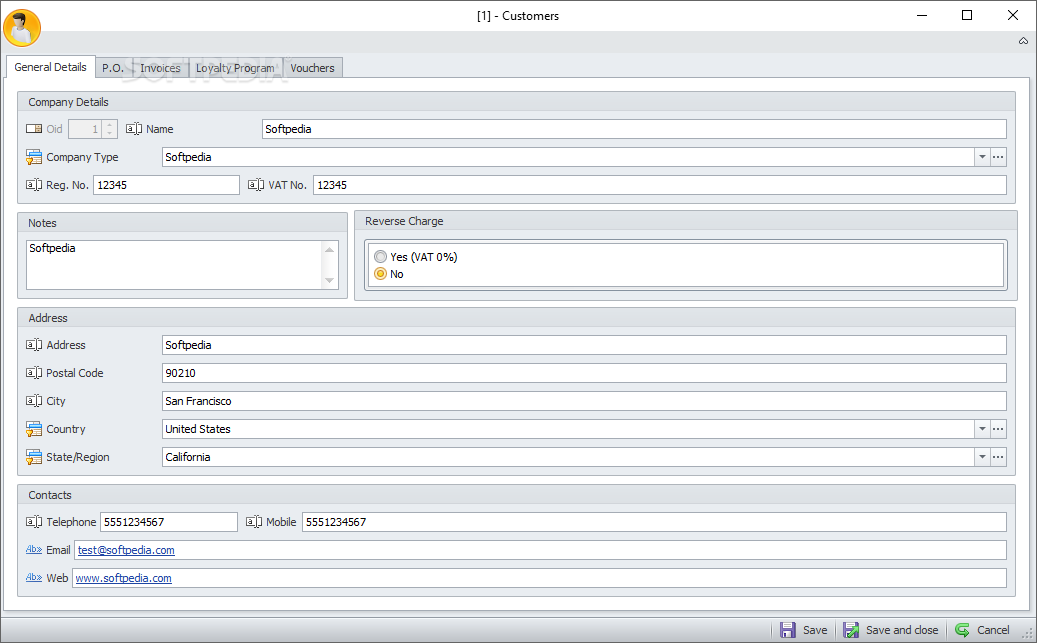Click into the Name input field
The height and width of the screenshot is (643, 1037).
point(634,129)
